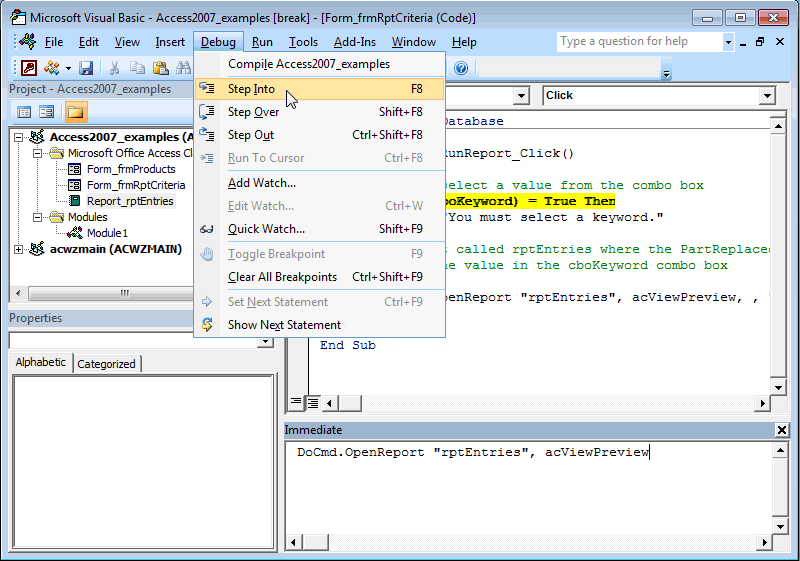The height and width of the screenshot is (561, 800).
Task: Switch to Full Module View in code window
Action: pyautogui.click(x=313, y=403)
